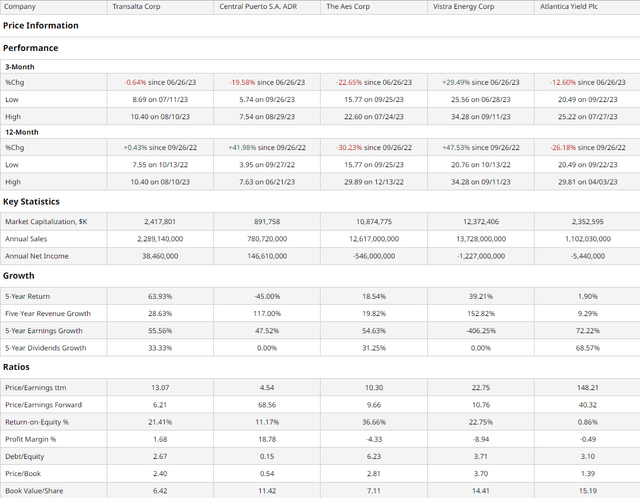Click the Price/Earnings Forward row label

[x=43, y=405]
